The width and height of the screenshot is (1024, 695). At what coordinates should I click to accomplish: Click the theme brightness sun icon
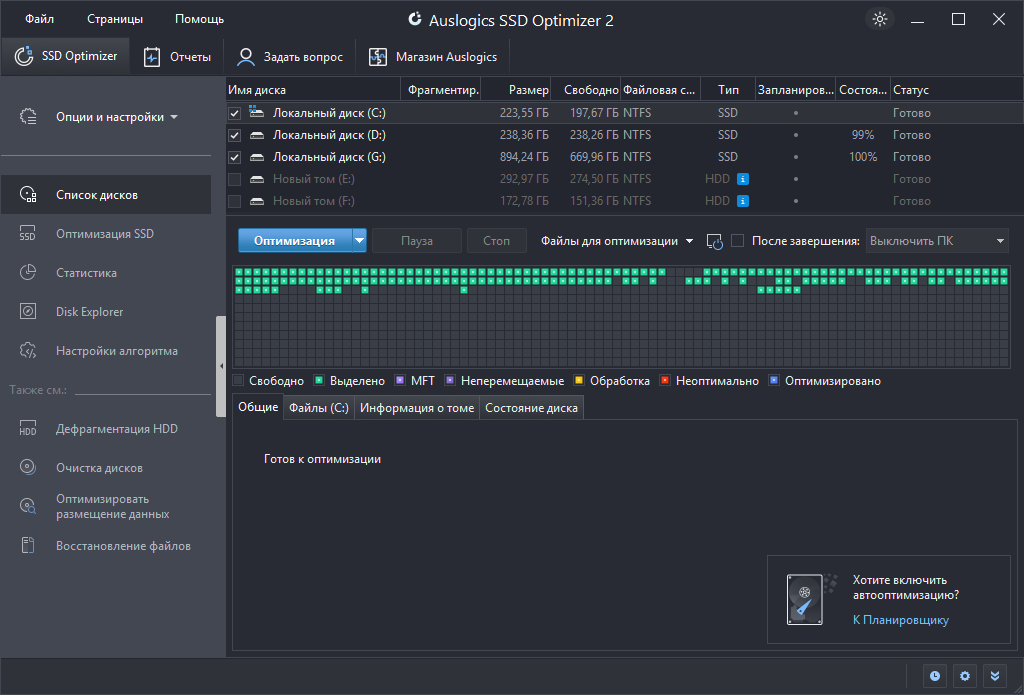pos(880,19)
